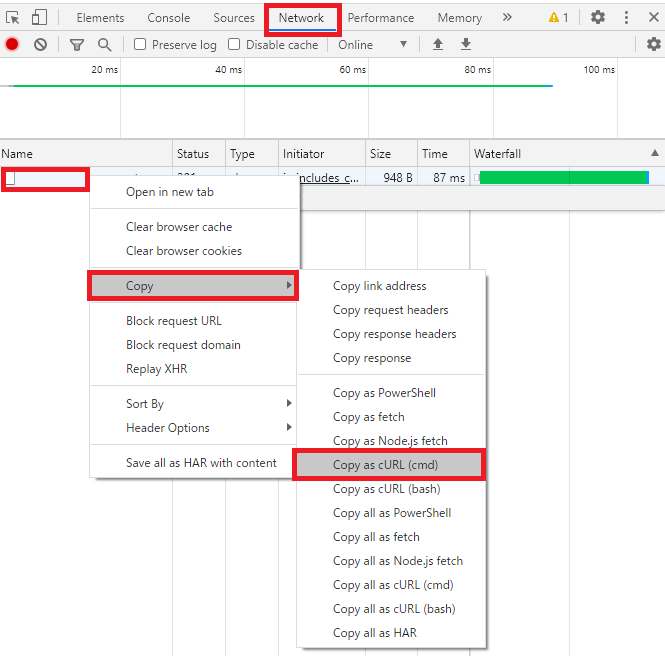Open the Online throttling dropdown
The image size is (665, 656).
pyautogui.click(x=372, y=45)
